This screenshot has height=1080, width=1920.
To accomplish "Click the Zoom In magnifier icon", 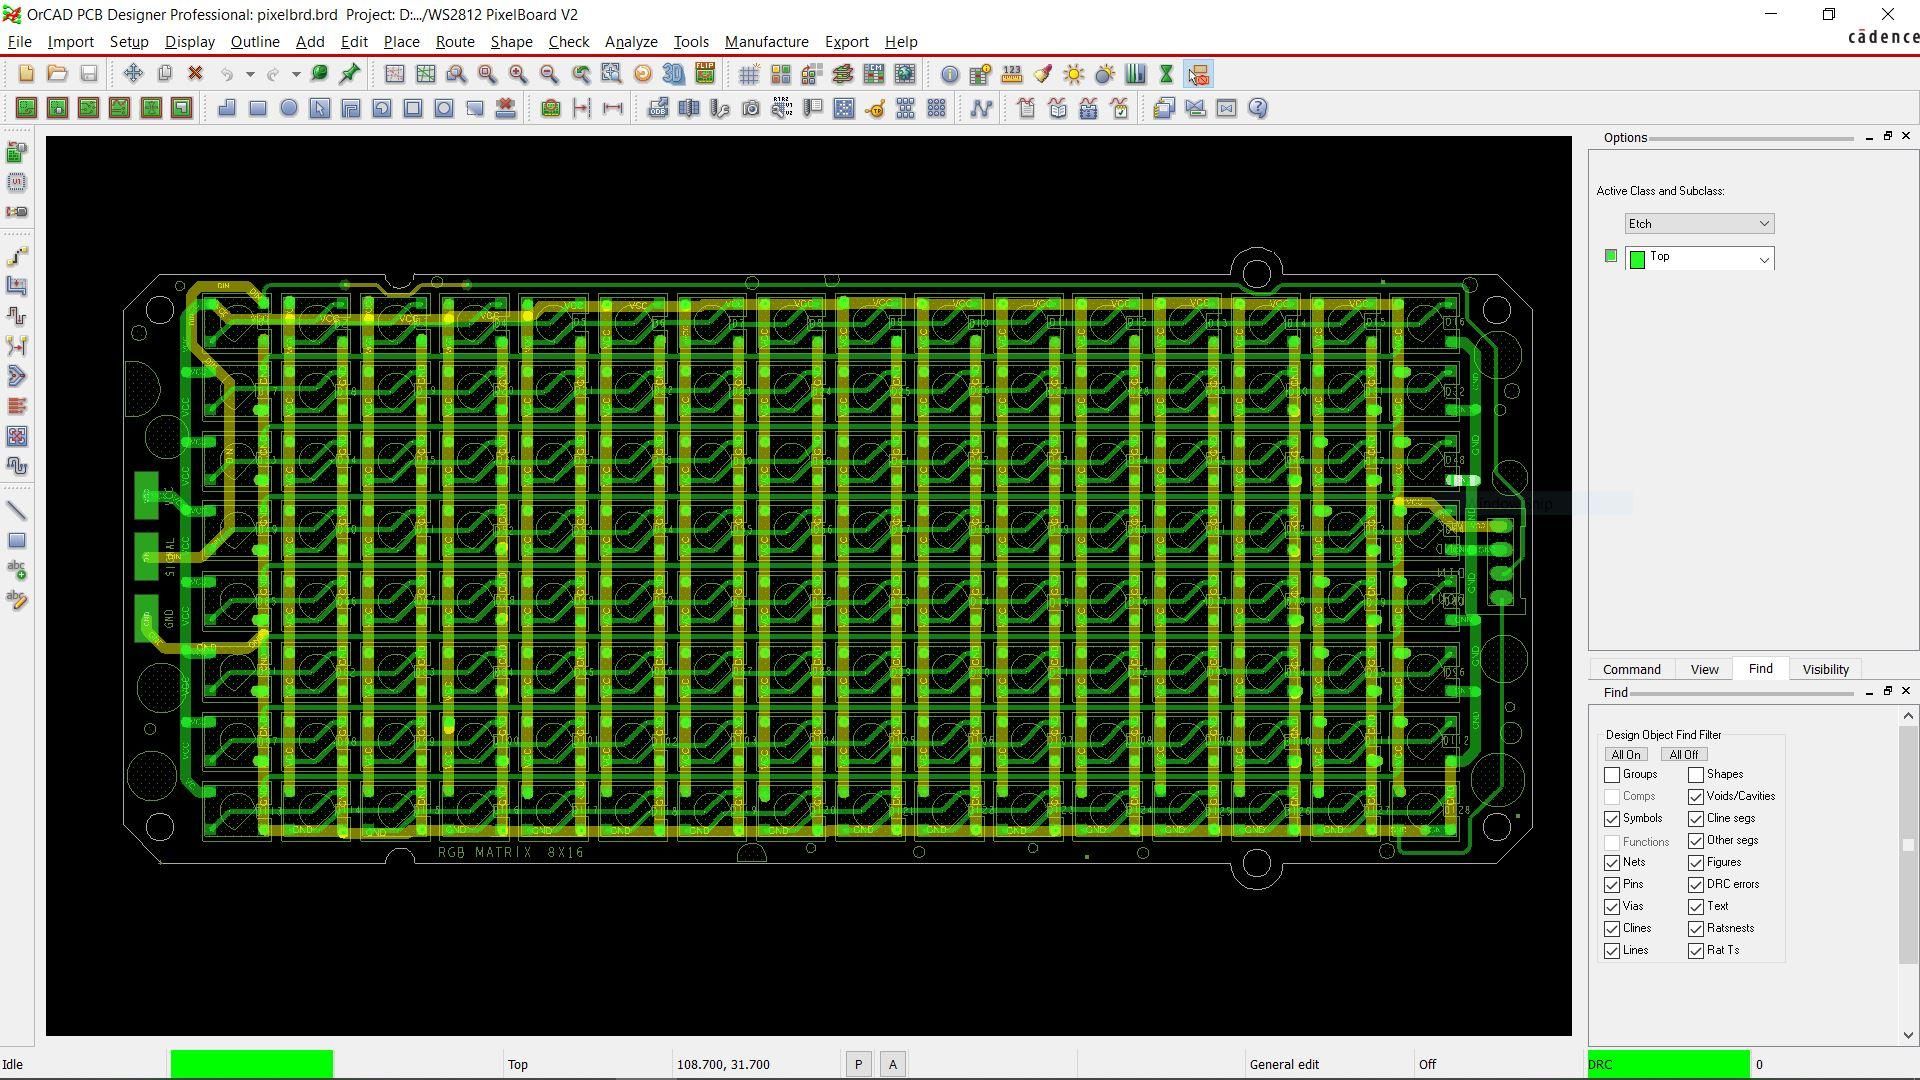I will coord(518,74).
